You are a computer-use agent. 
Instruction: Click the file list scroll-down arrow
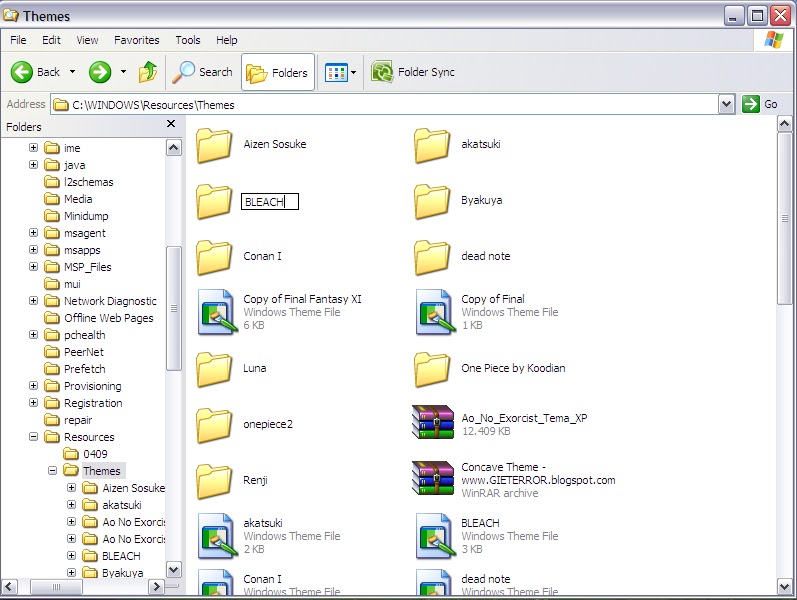(784, 586)
